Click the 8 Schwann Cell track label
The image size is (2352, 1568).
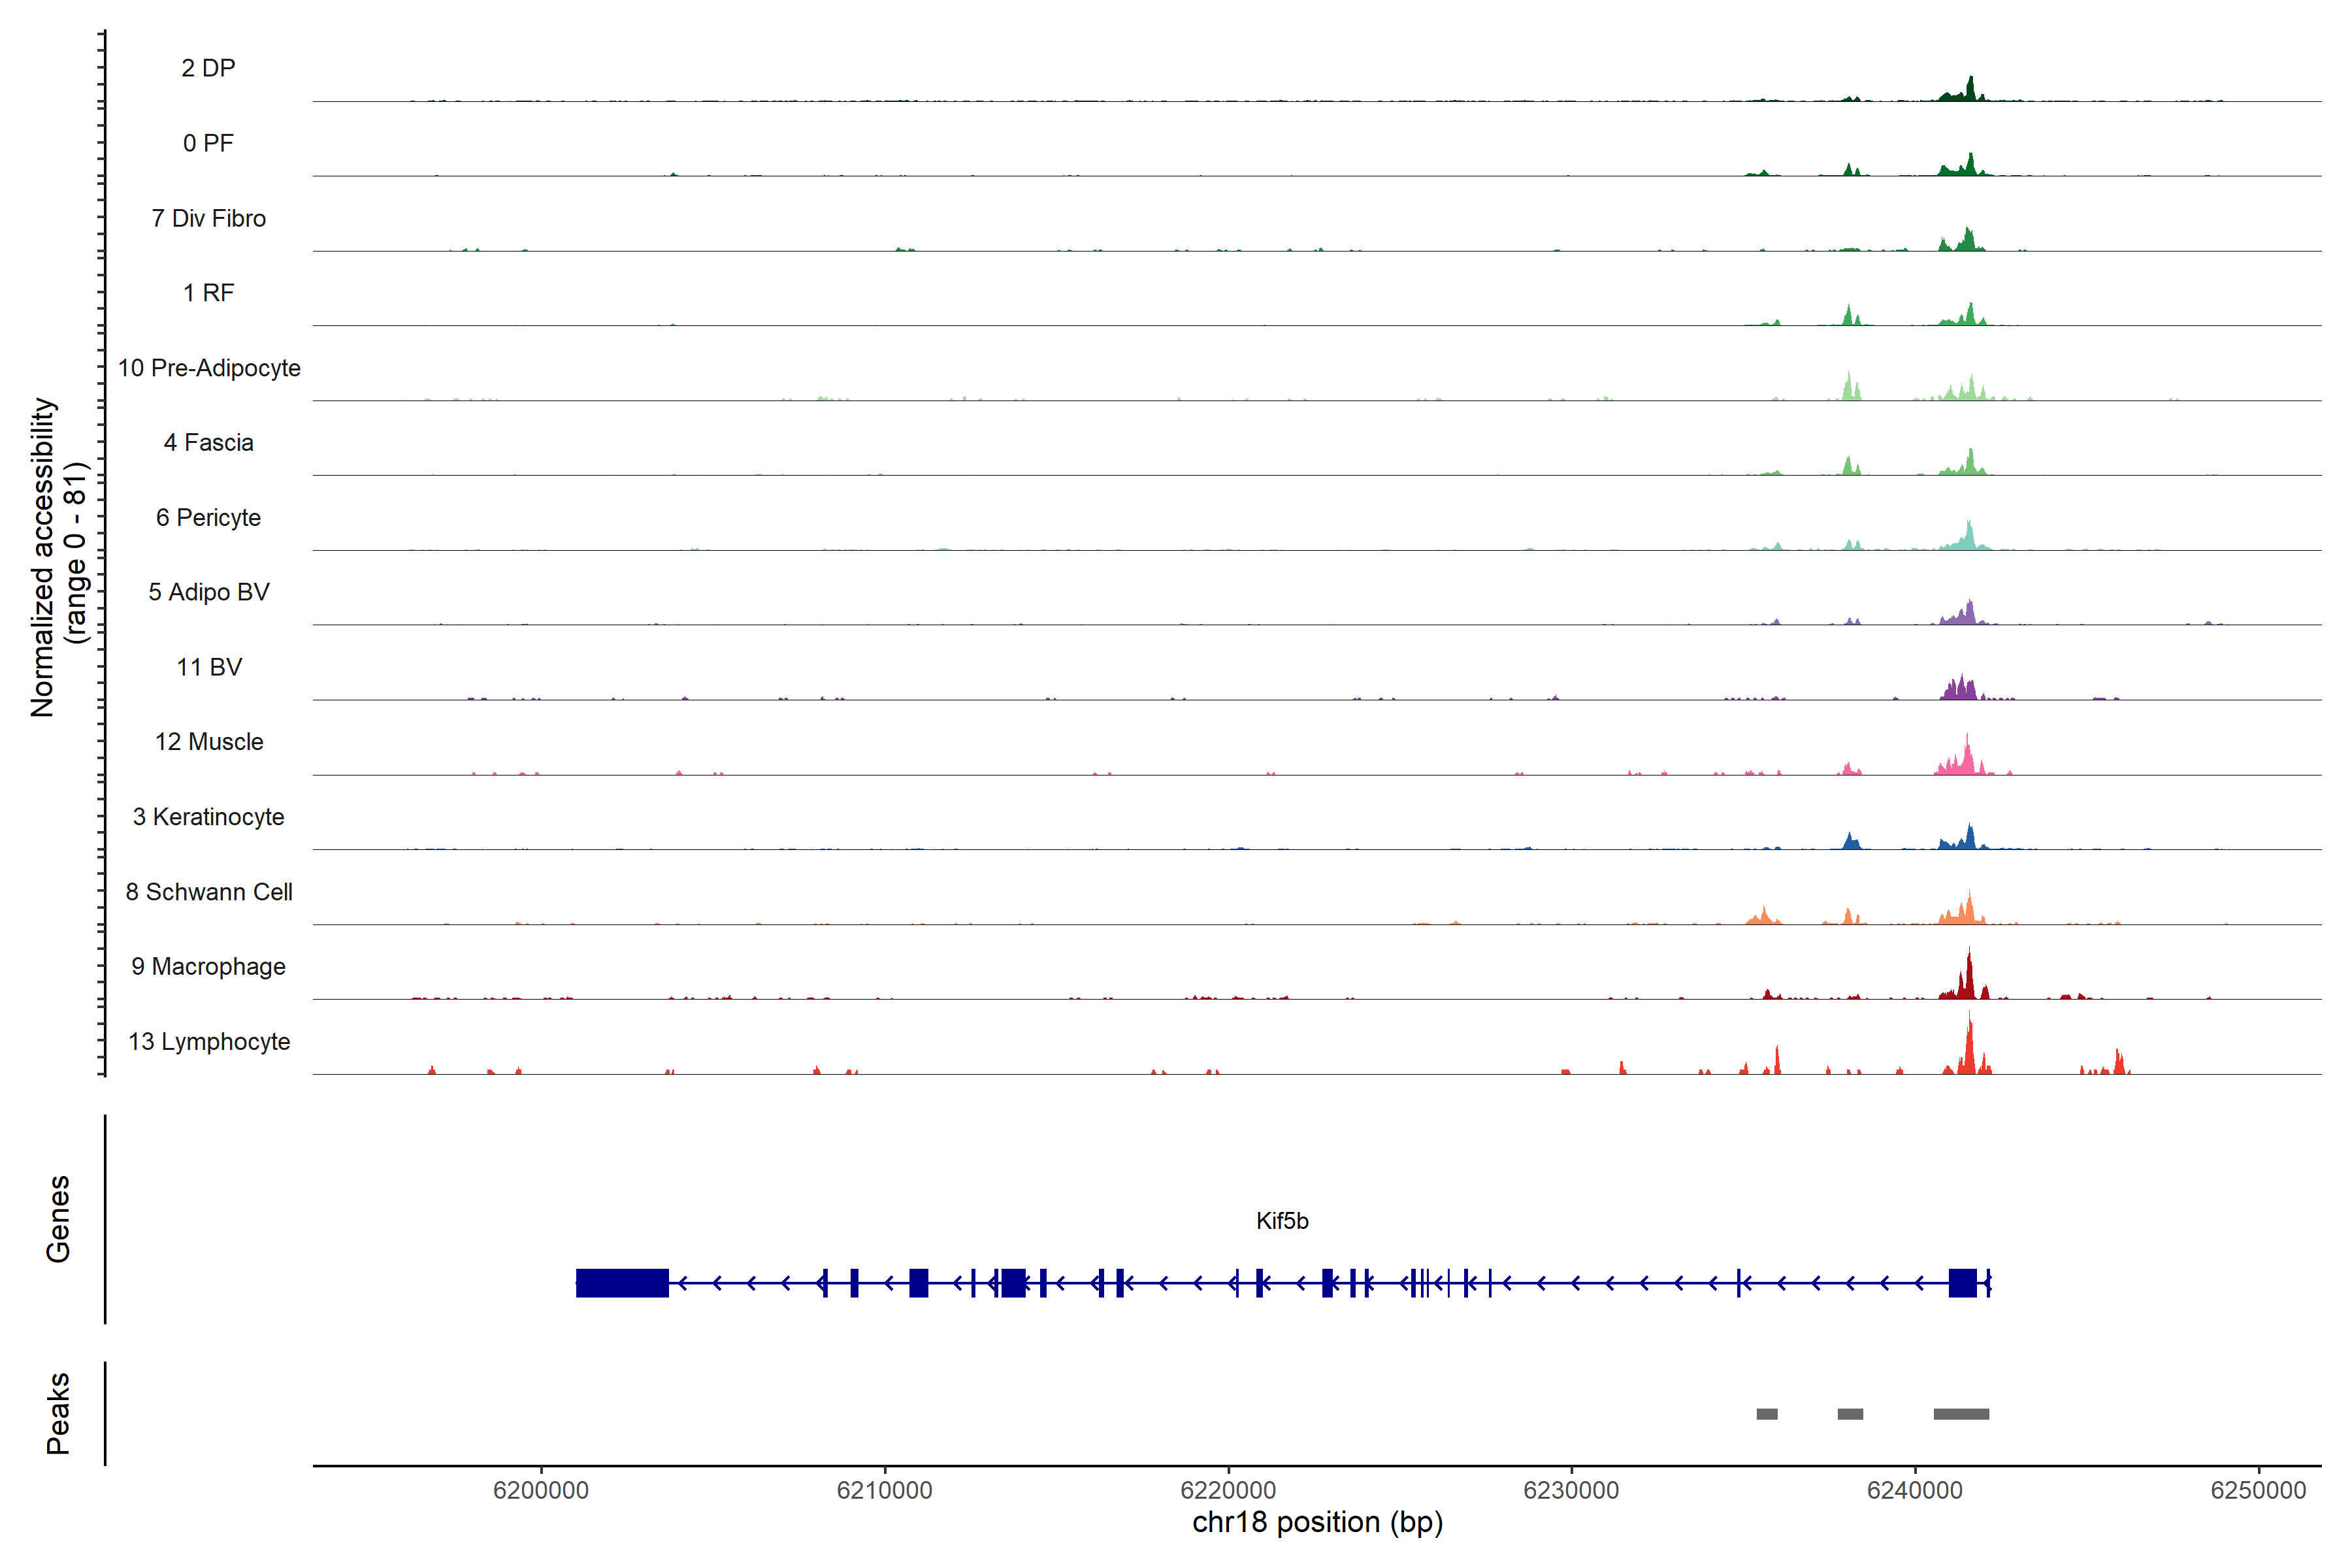pos(209,892)
